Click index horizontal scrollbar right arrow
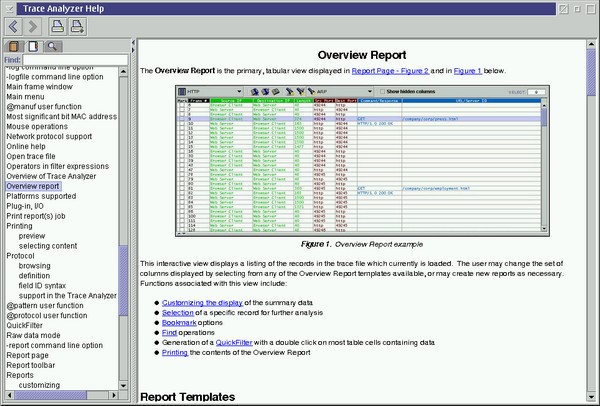600x406 pixels. click(114, 395)
